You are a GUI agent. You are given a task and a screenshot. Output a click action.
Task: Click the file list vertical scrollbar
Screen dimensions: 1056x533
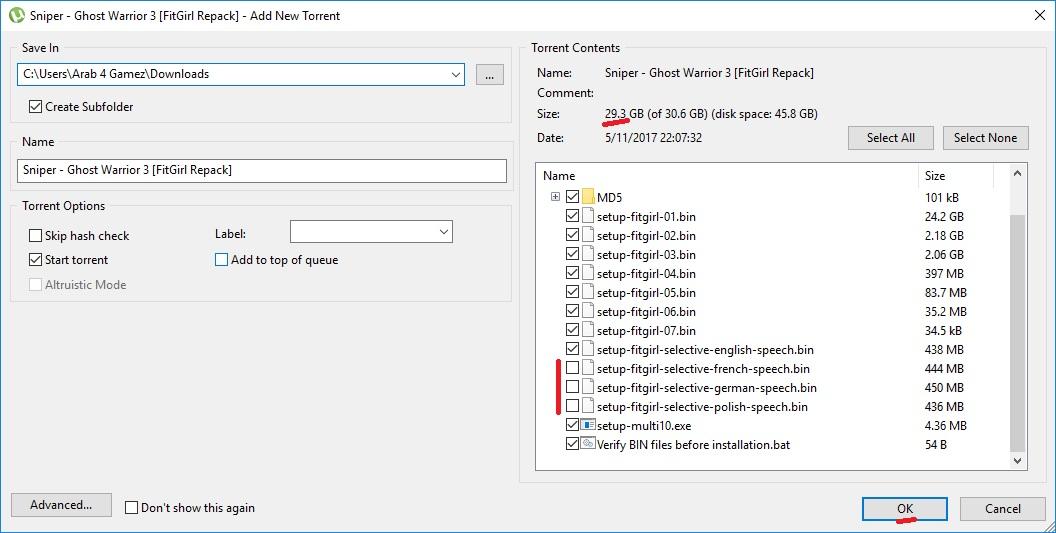tap(1018, 330)
